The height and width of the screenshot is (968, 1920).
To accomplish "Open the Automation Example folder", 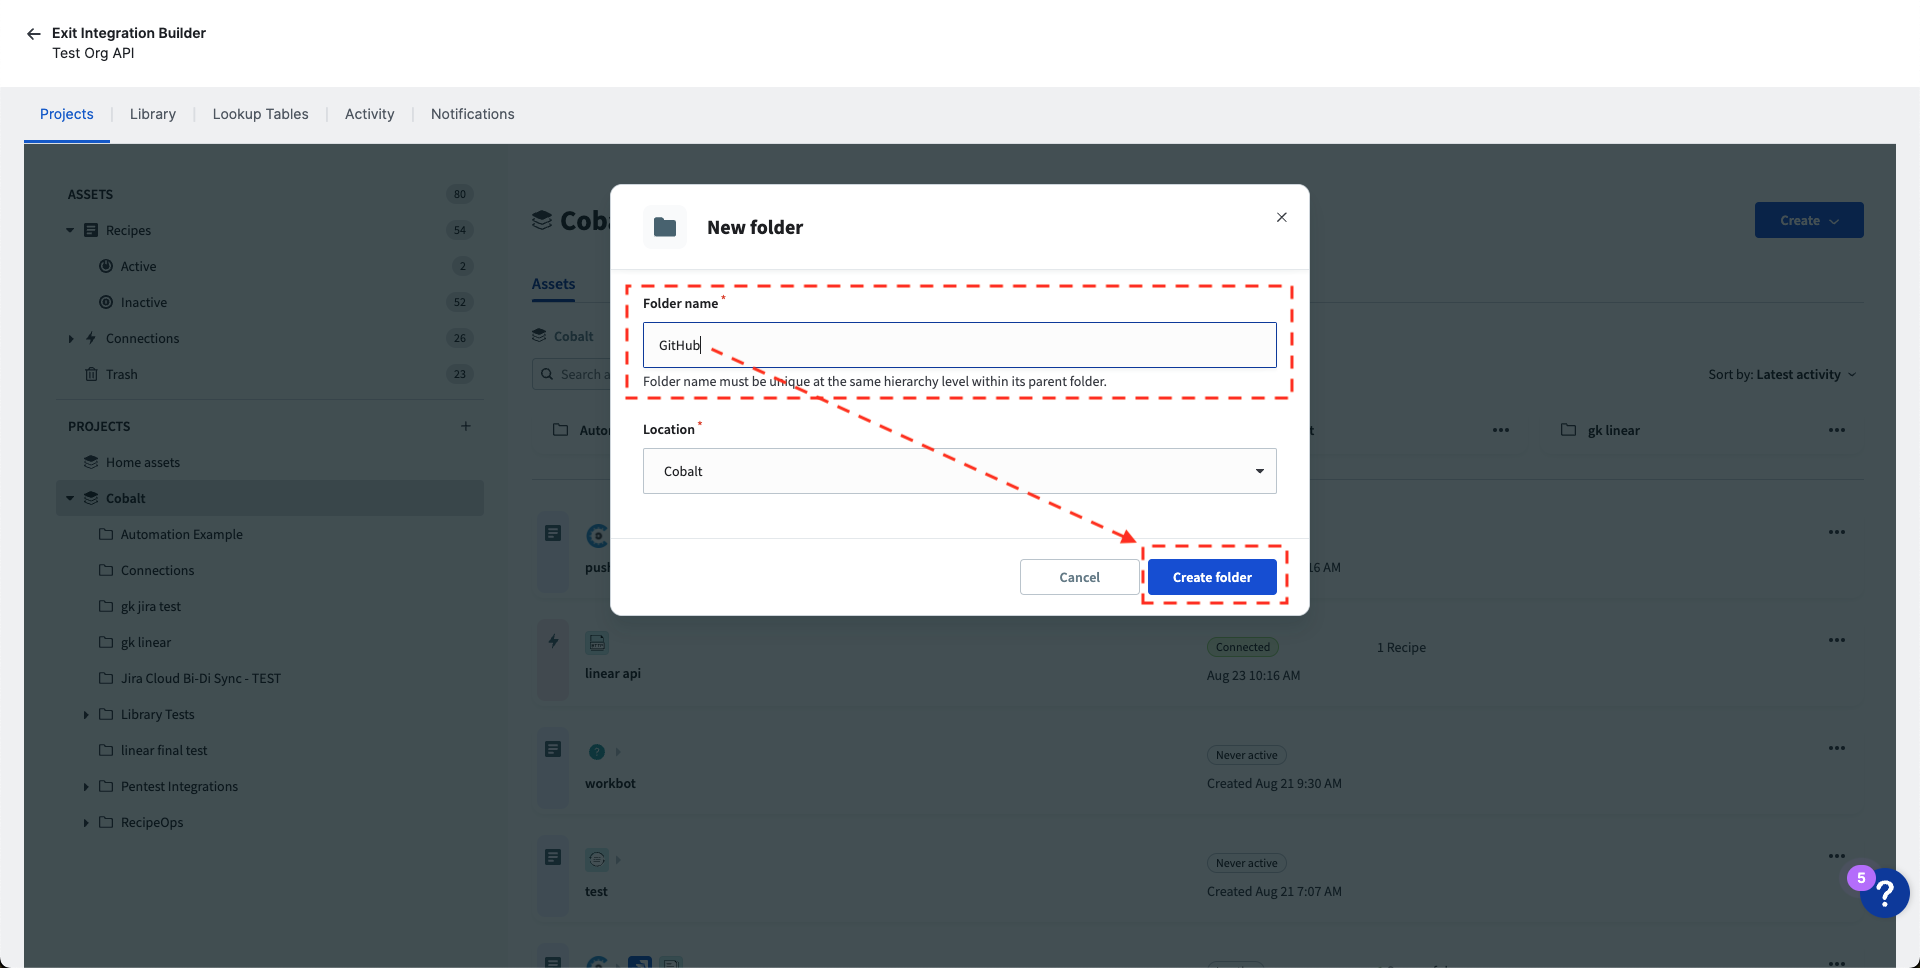I will coord(181,534).
